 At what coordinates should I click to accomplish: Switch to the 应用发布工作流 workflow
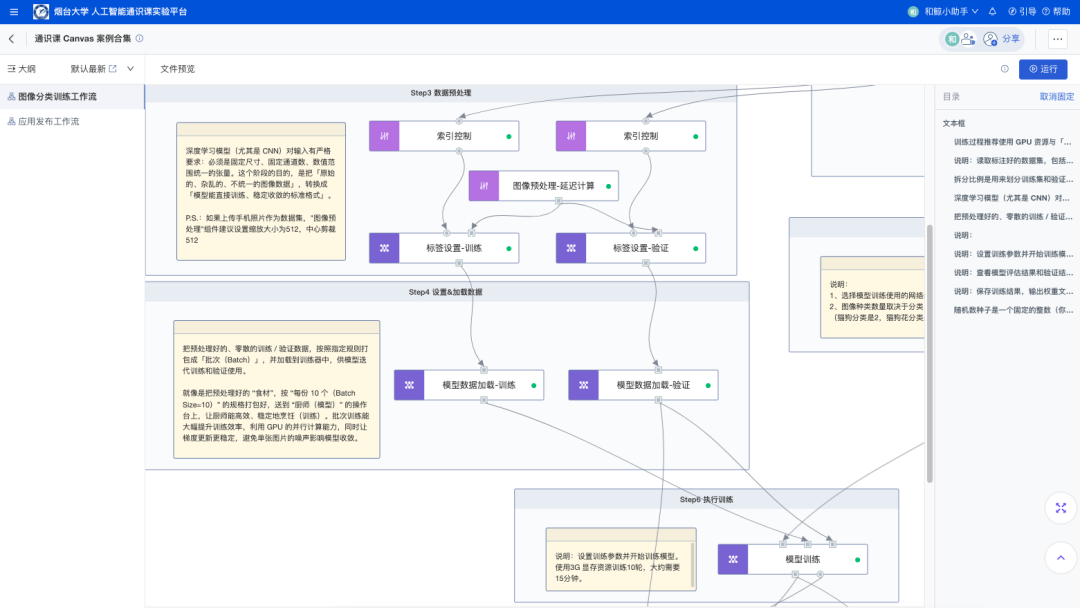click(48, 121)
